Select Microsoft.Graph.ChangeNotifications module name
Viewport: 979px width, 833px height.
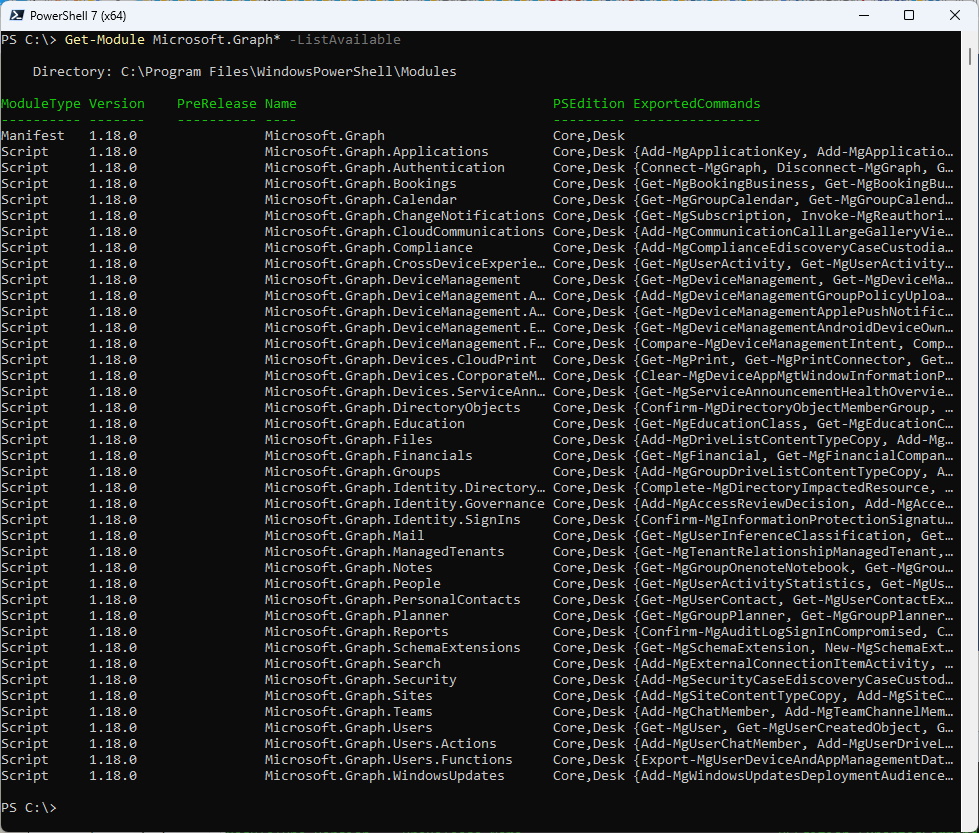click(x=405, y=215)
